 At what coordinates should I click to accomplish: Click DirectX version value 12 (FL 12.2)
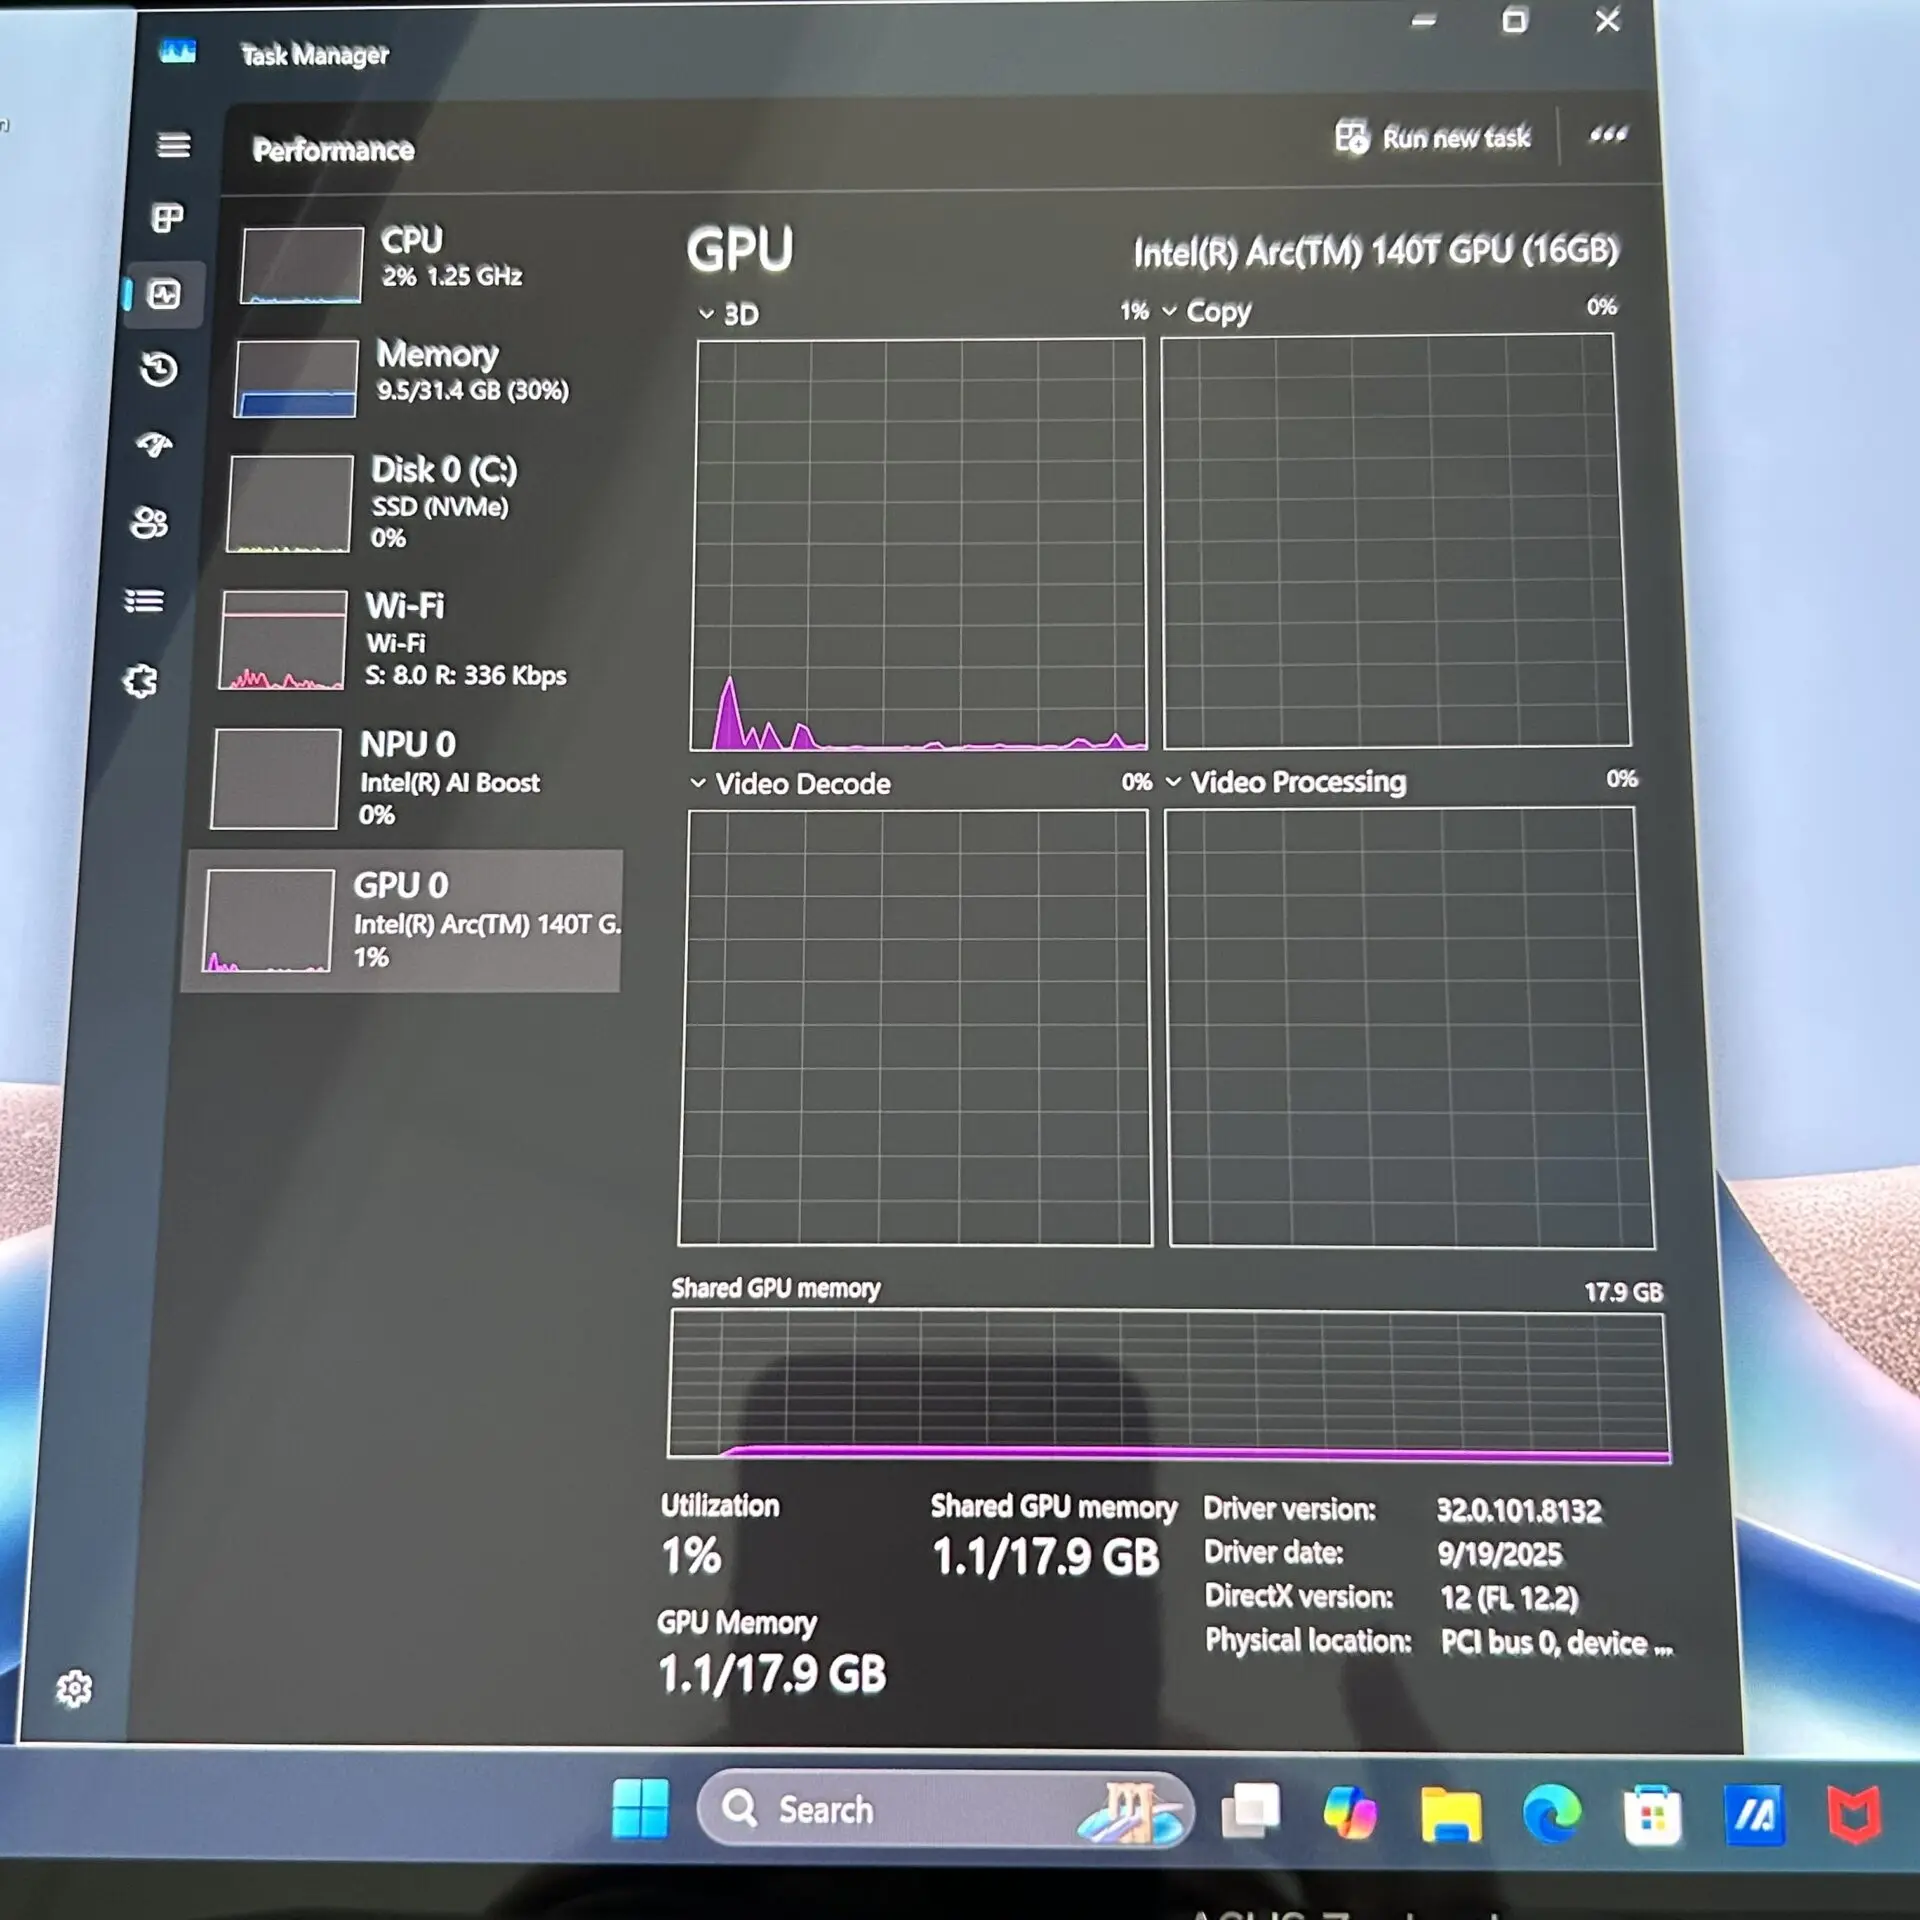point(1509,1598)
